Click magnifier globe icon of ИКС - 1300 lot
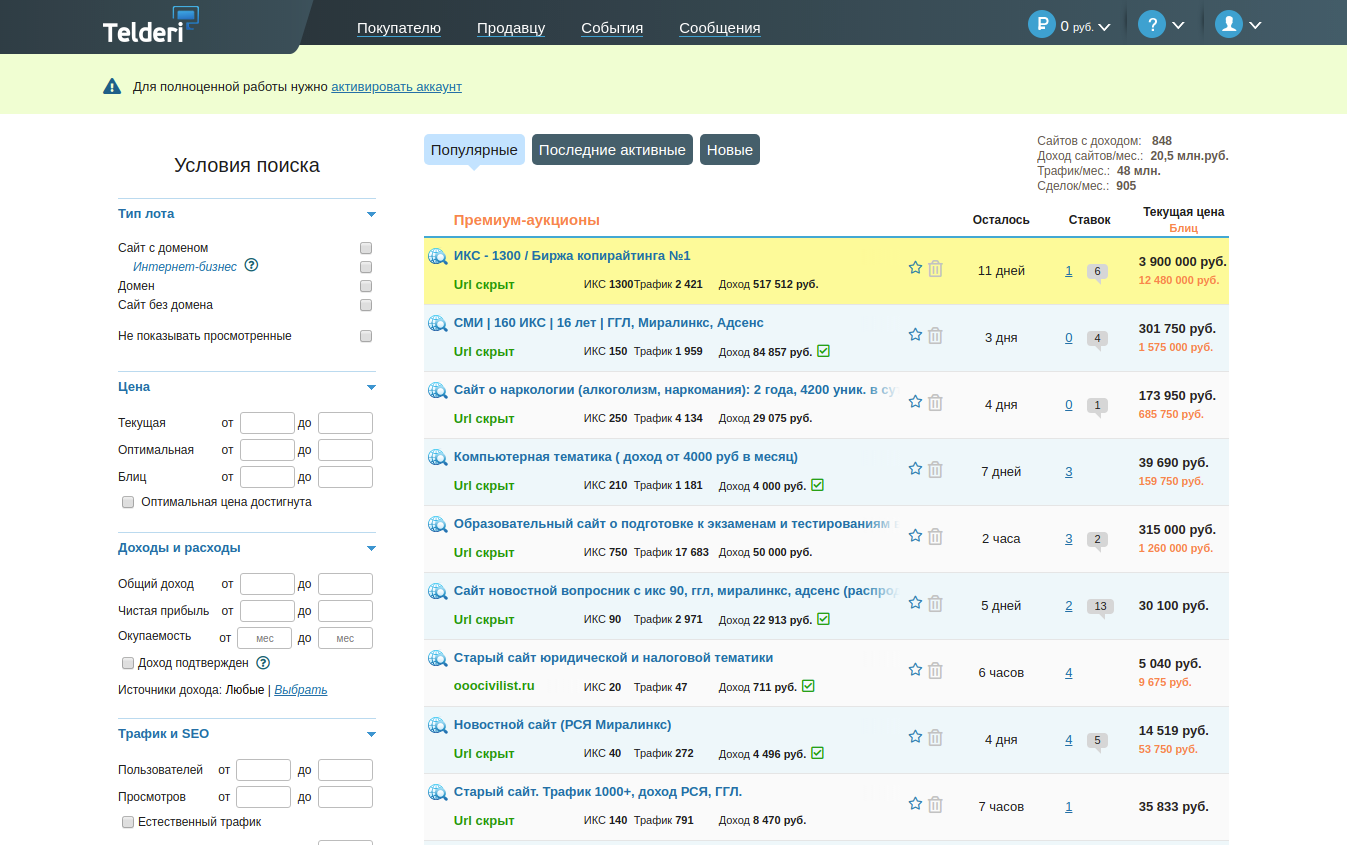 438,256
